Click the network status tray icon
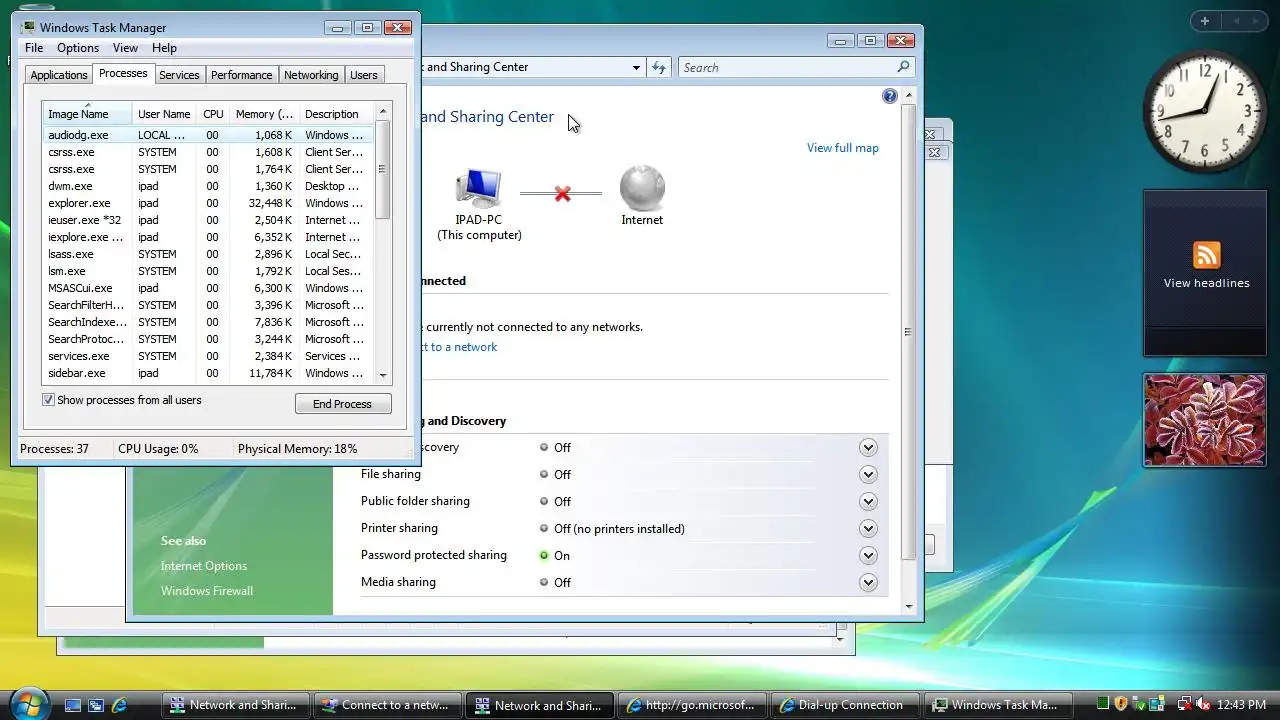Viewport: 1280px width, 720px height. pyautogui.click(x=1184, y=705)
